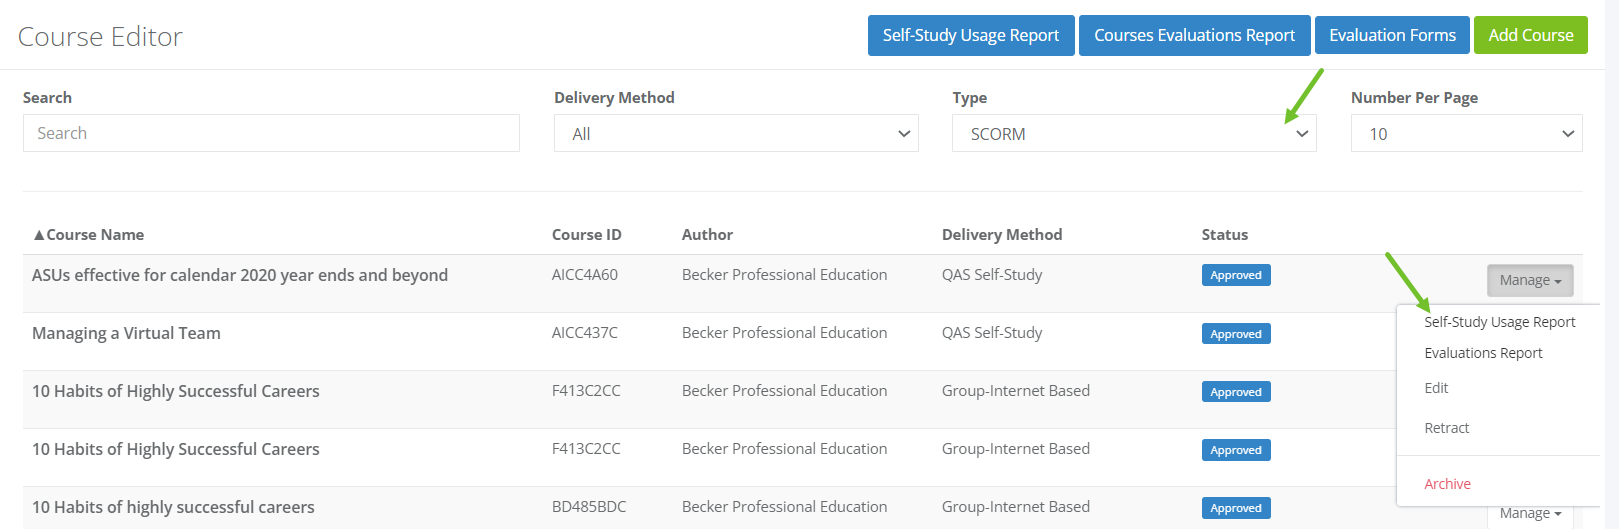
Task: Select Retract in the Manage menu
Action: tap(1446, 428)
